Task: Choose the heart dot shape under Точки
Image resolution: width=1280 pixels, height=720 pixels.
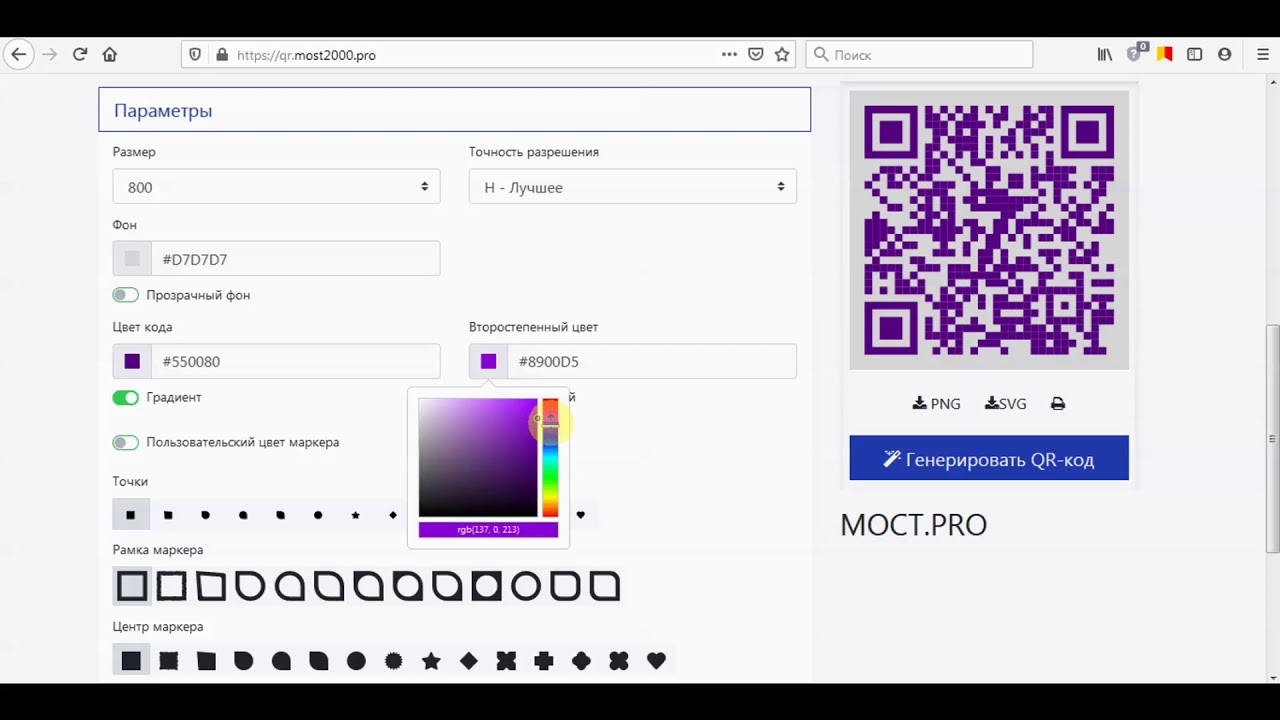Action: 580,515
